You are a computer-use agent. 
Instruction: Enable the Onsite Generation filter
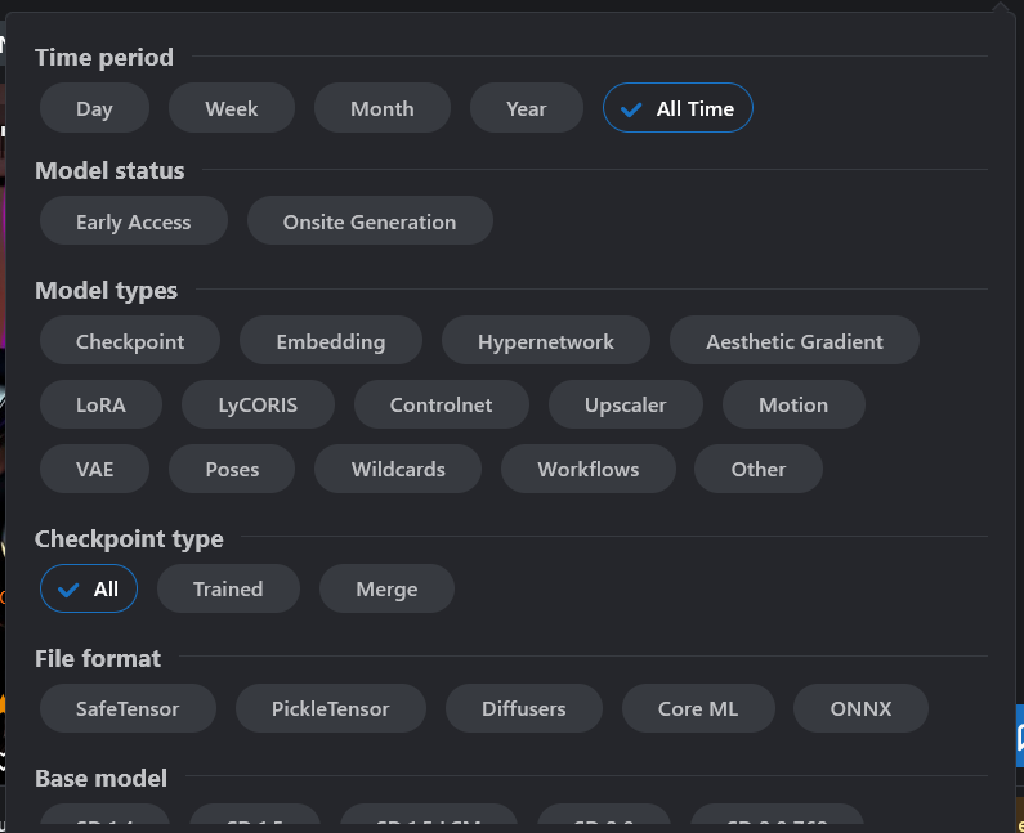coord(369,221)
